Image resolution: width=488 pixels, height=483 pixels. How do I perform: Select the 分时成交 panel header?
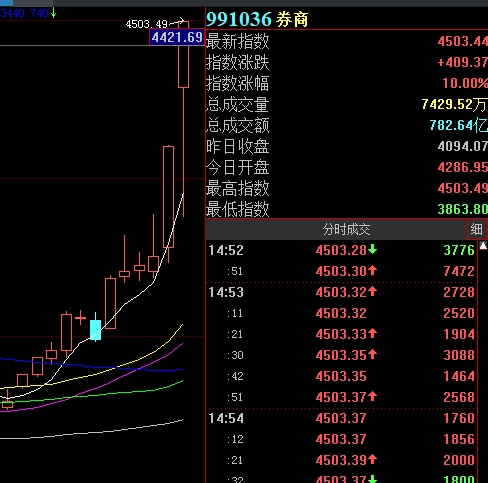pos(346,229)
